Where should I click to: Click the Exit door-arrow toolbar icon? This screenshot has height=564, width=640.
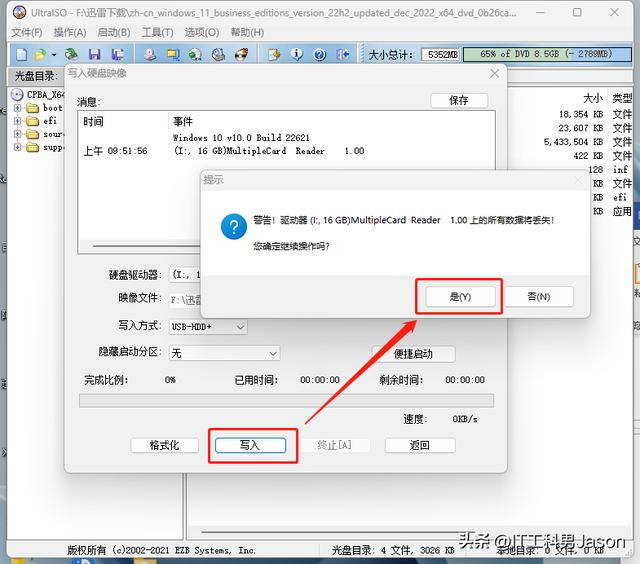point(343,54)
